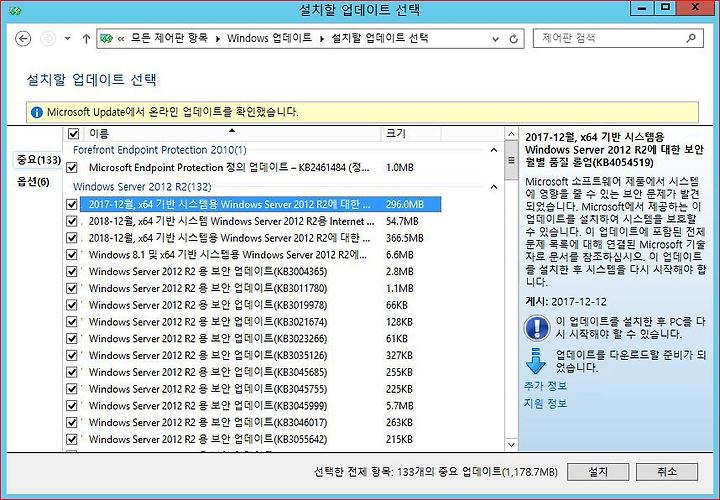This screenshot has width=720, height=500.
Task: Uncheck the 54.7MB Internet Explorer update checkbox
Action: tap(72, 221)
